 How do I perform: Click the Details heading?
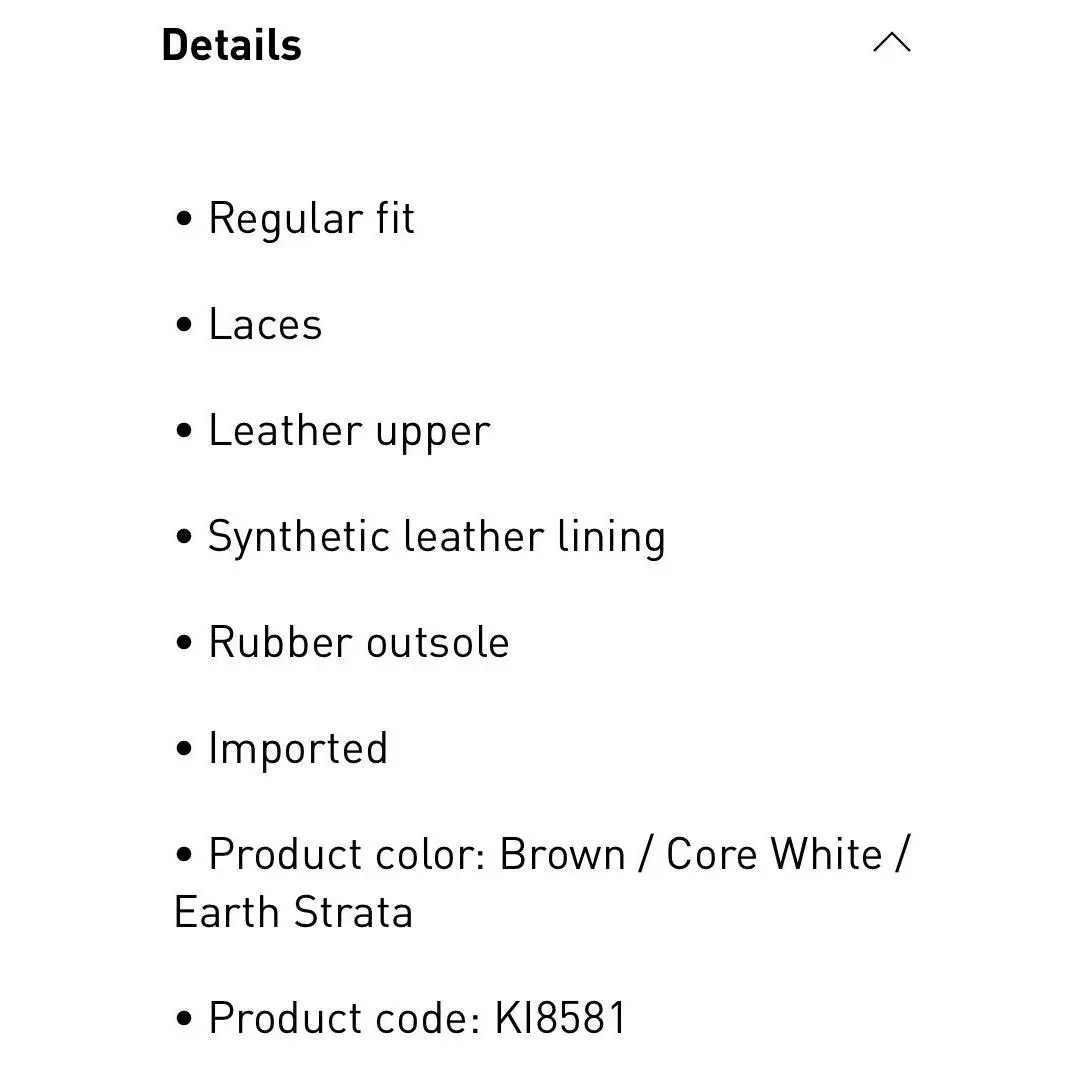coord(232,45)
